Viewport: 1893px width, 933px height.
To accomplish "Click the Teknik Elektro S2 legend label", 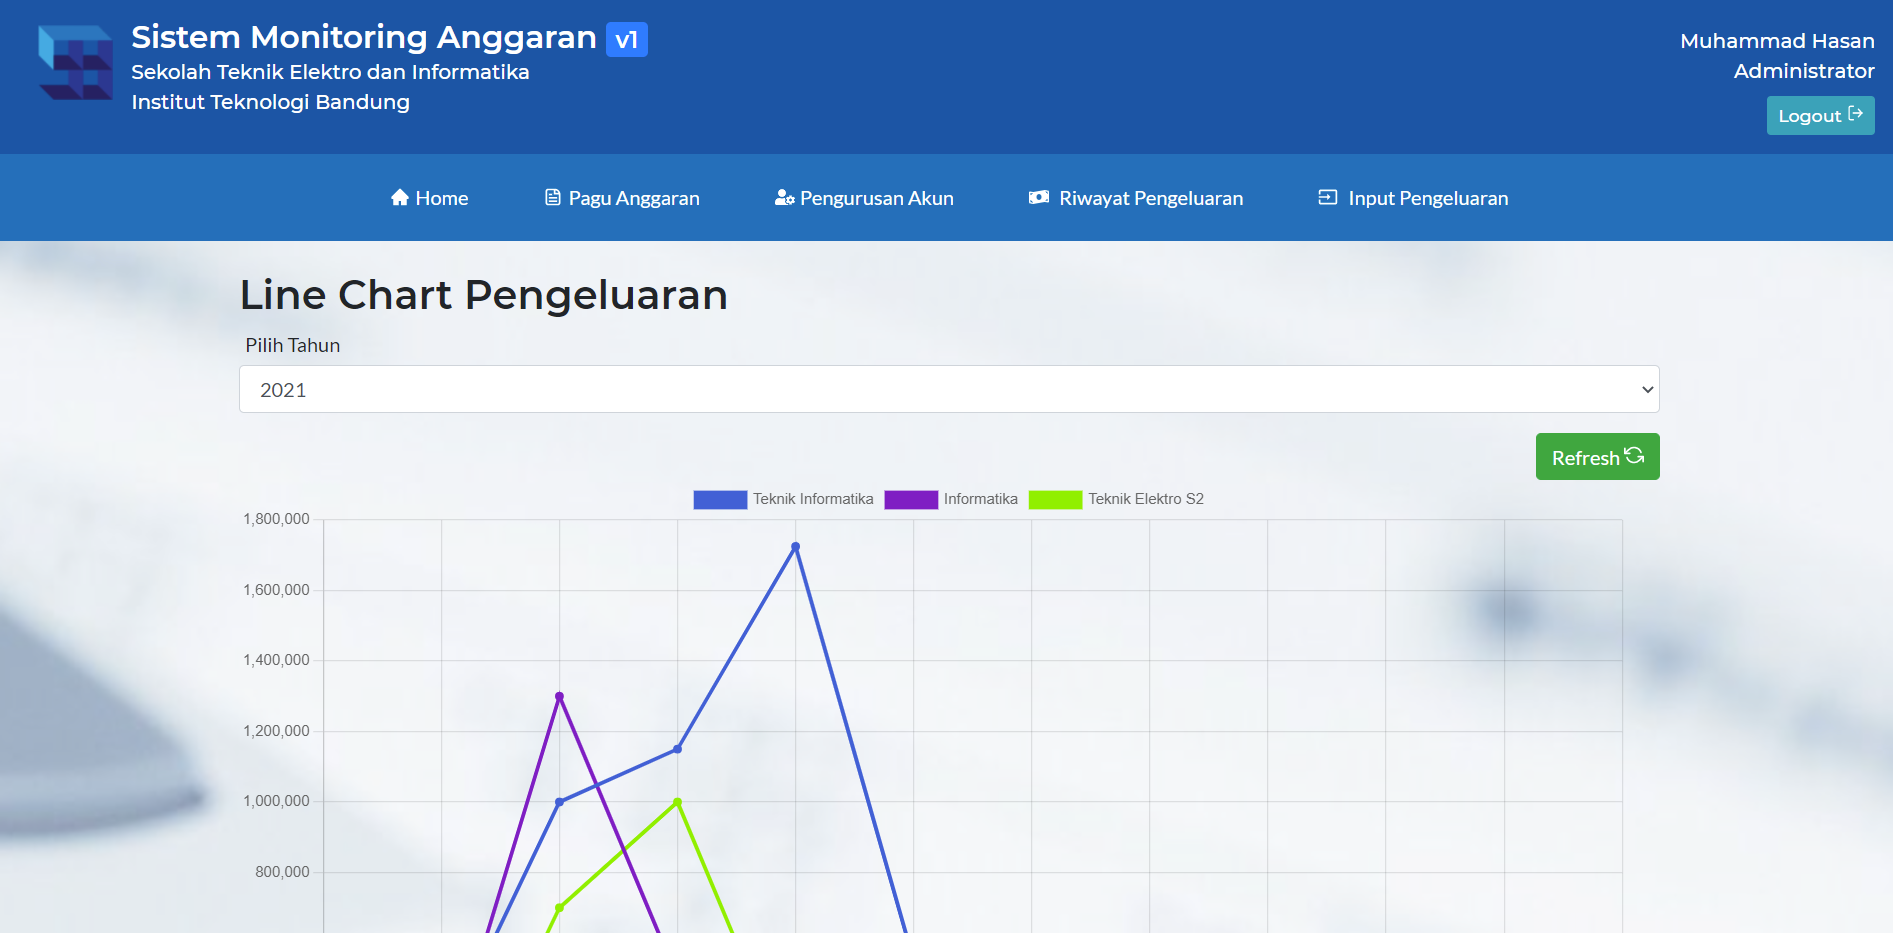I will click(x=1146, y=499).
